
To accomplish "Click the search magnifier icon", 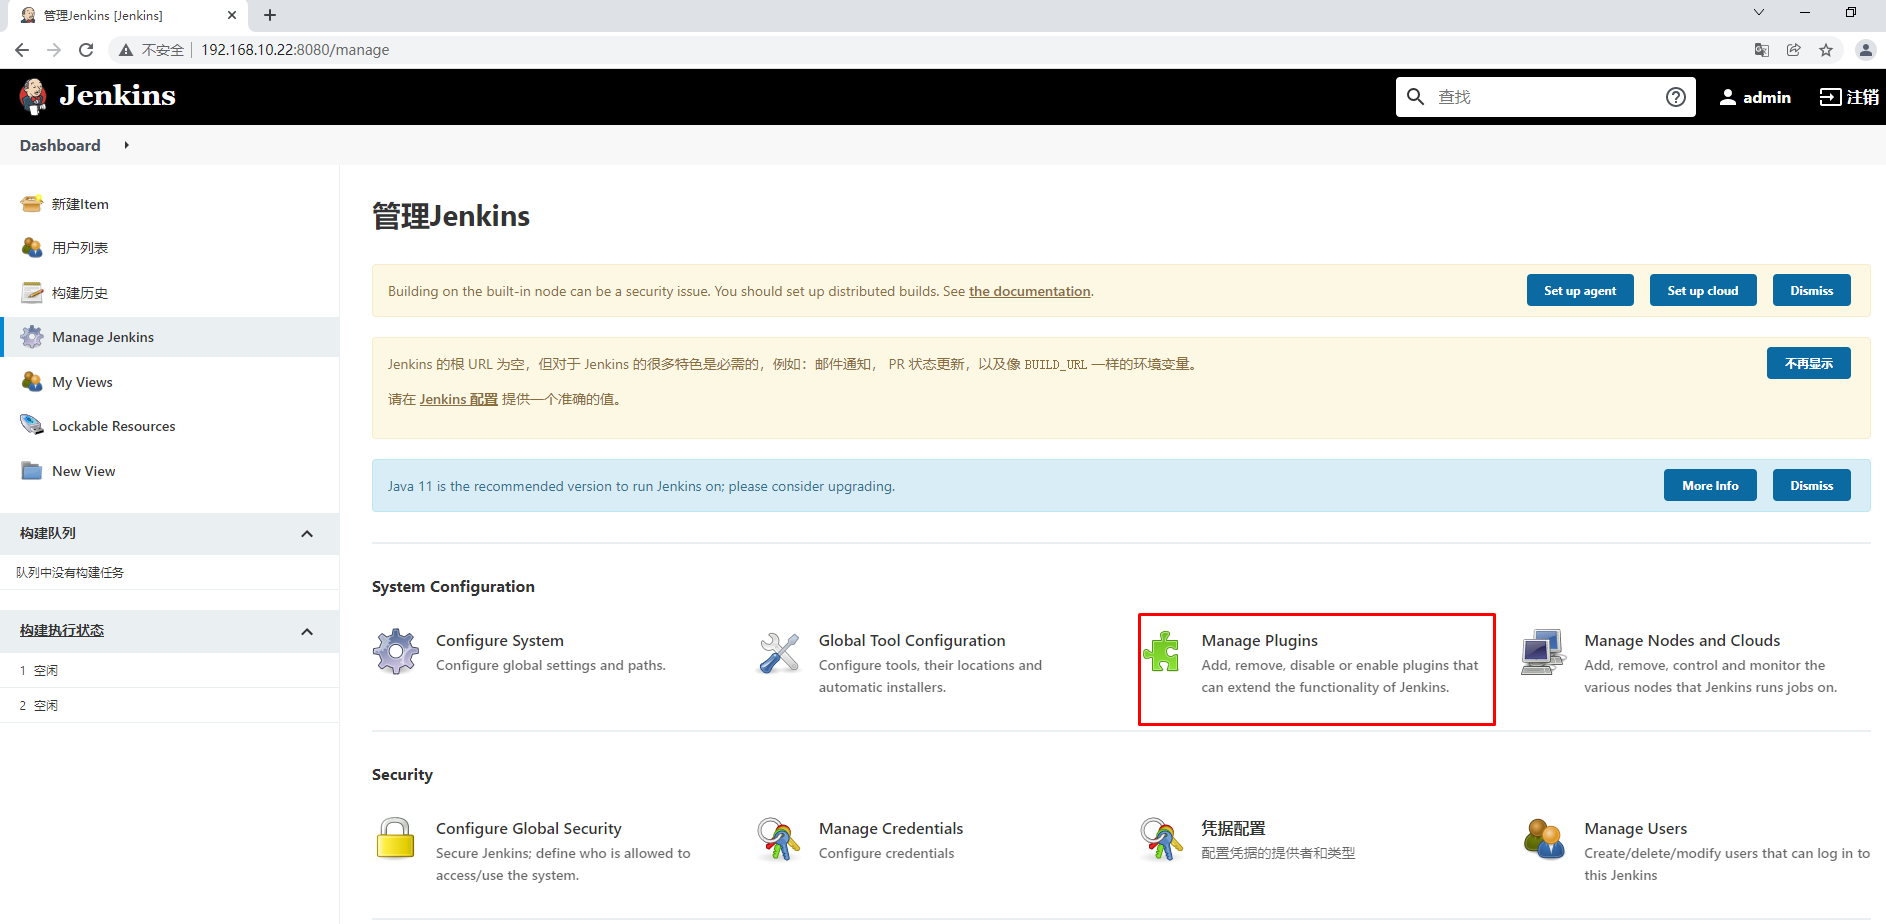I will (1415, 97).
